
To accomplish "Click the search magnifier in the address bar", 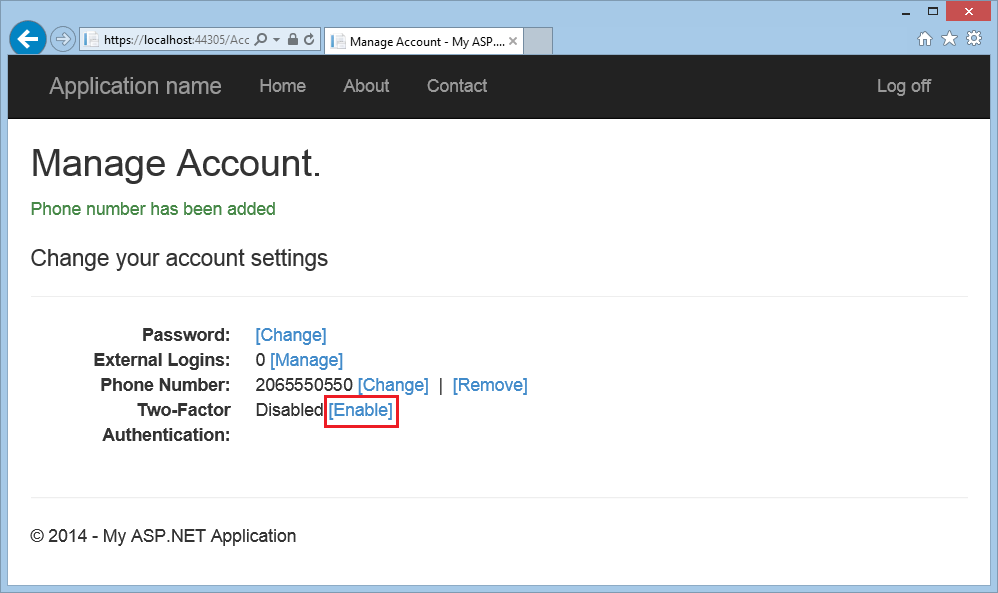I will coord(258,40).
